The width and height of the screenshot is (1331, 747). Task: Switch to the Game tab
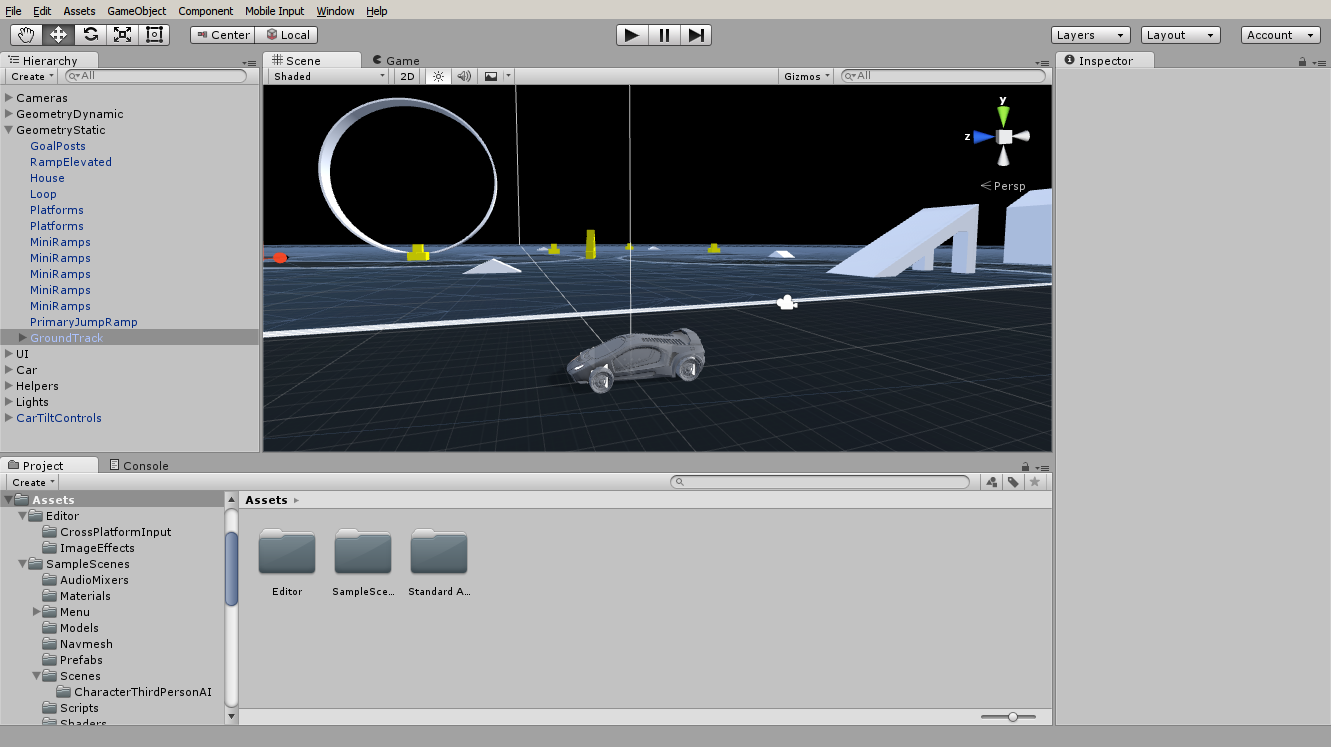coord(396,61)
